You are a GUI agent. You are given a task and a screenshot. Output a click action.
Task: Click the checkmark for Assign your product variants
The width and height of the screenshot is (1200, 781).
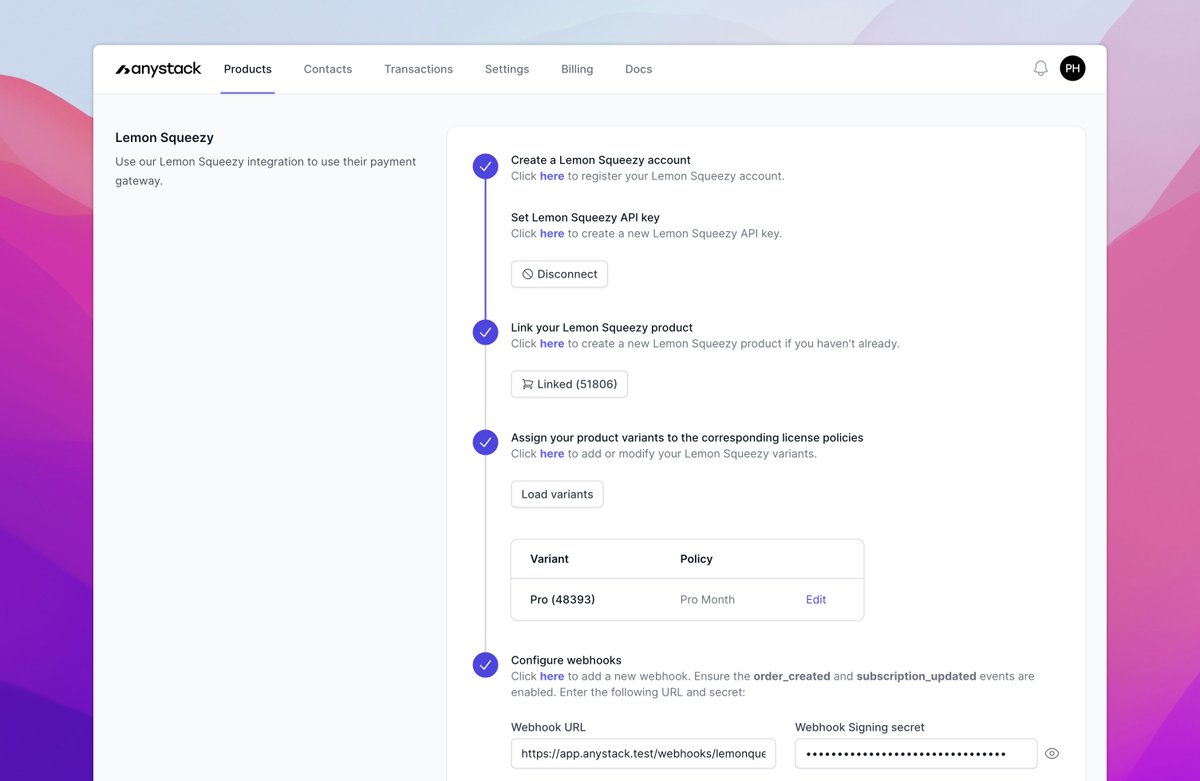pyautogui.click(x=485, y=442)
